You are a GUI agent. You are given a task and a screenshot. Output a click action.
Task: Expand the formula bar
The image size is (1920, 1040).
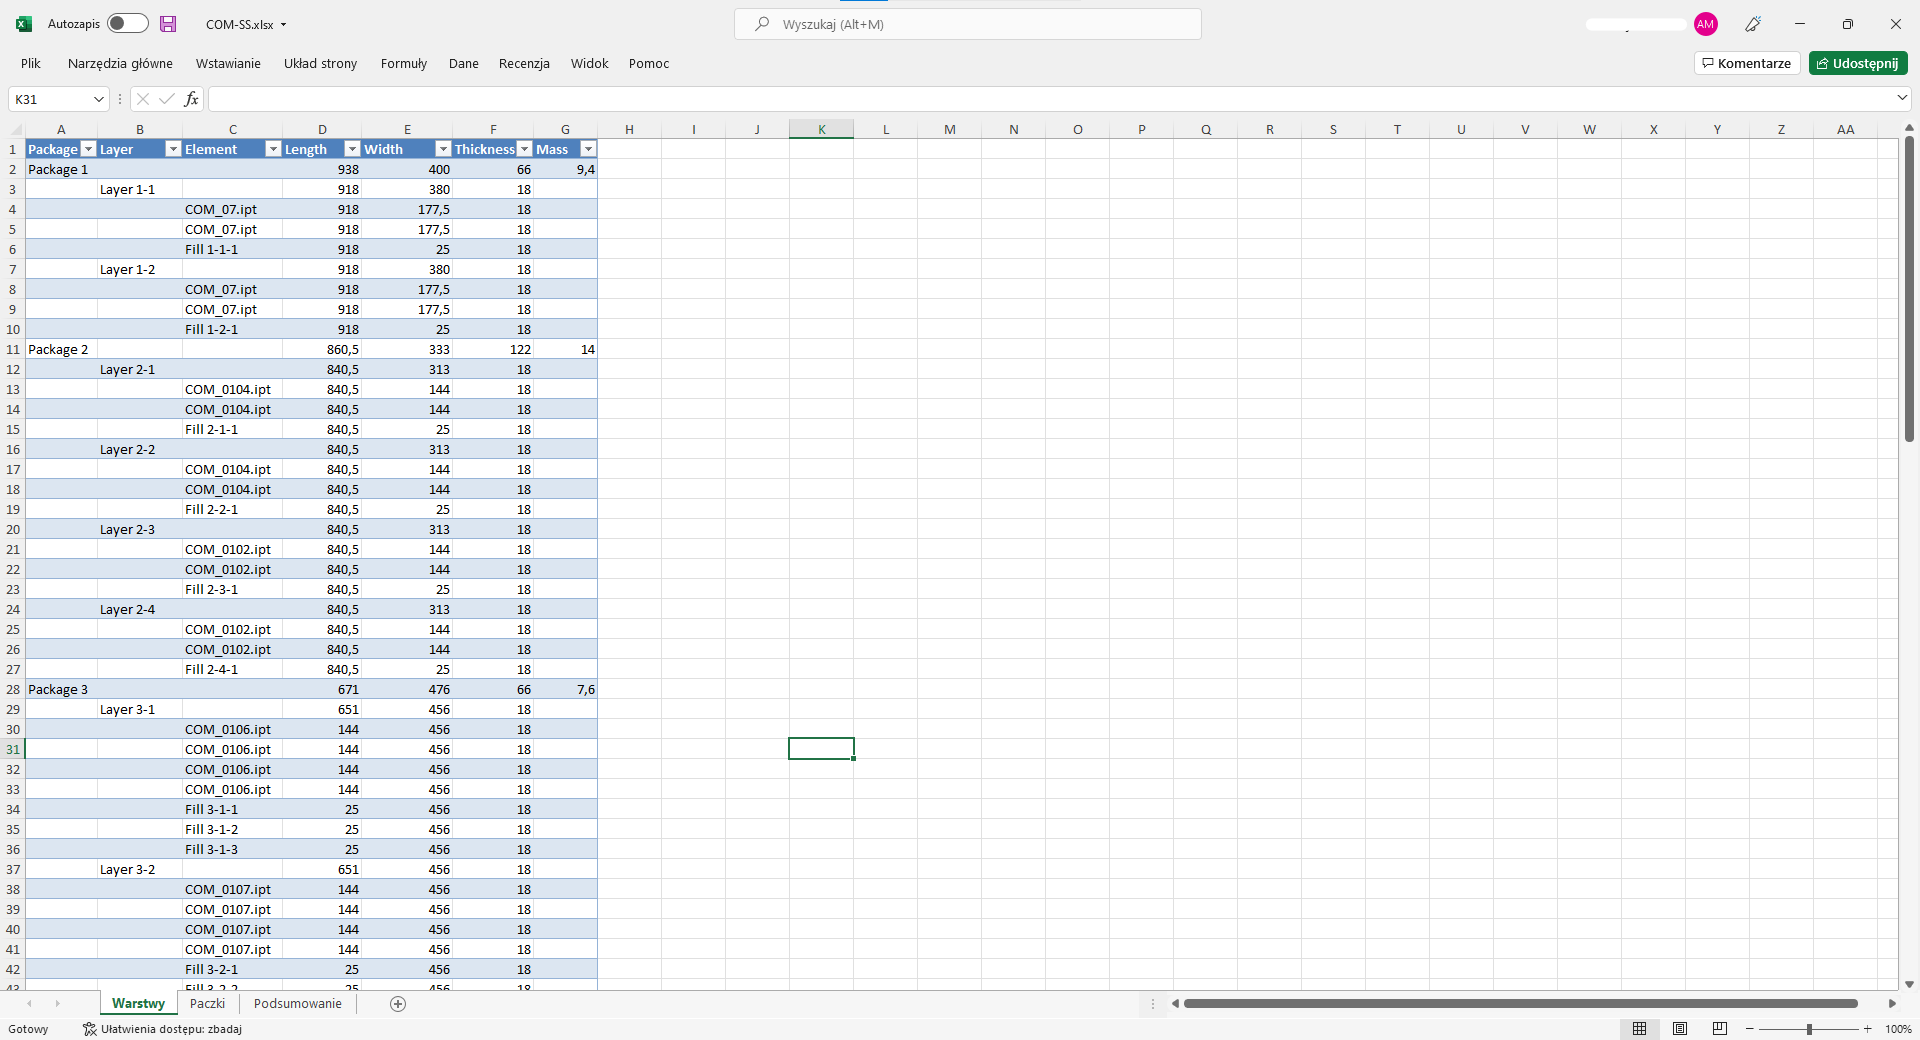(x=1901, y=98)
